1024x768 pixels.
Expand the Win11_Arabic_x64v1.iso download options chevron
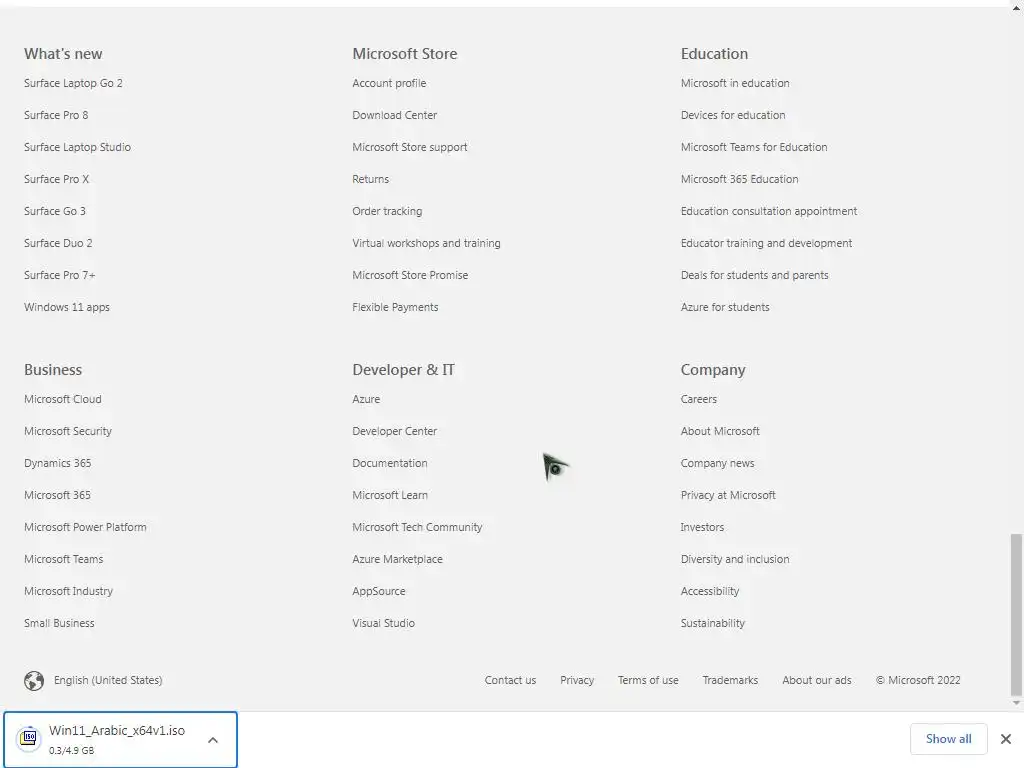coord(213,740)
